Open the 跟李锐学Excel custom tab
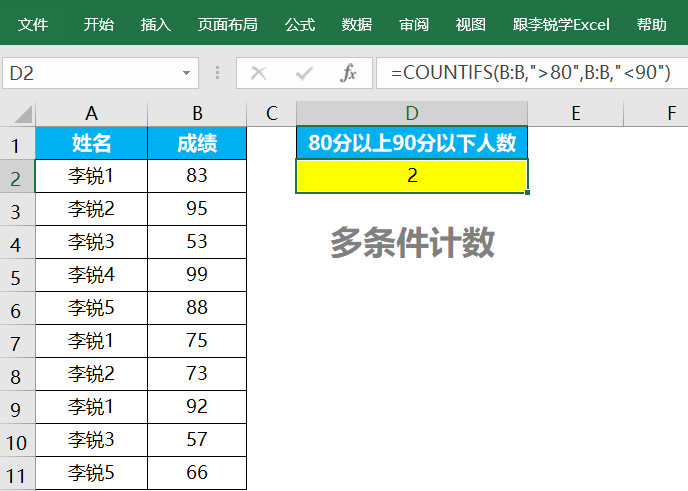This screenshot has width=688, height=491. pyautogui.click(x=561, y=24)
